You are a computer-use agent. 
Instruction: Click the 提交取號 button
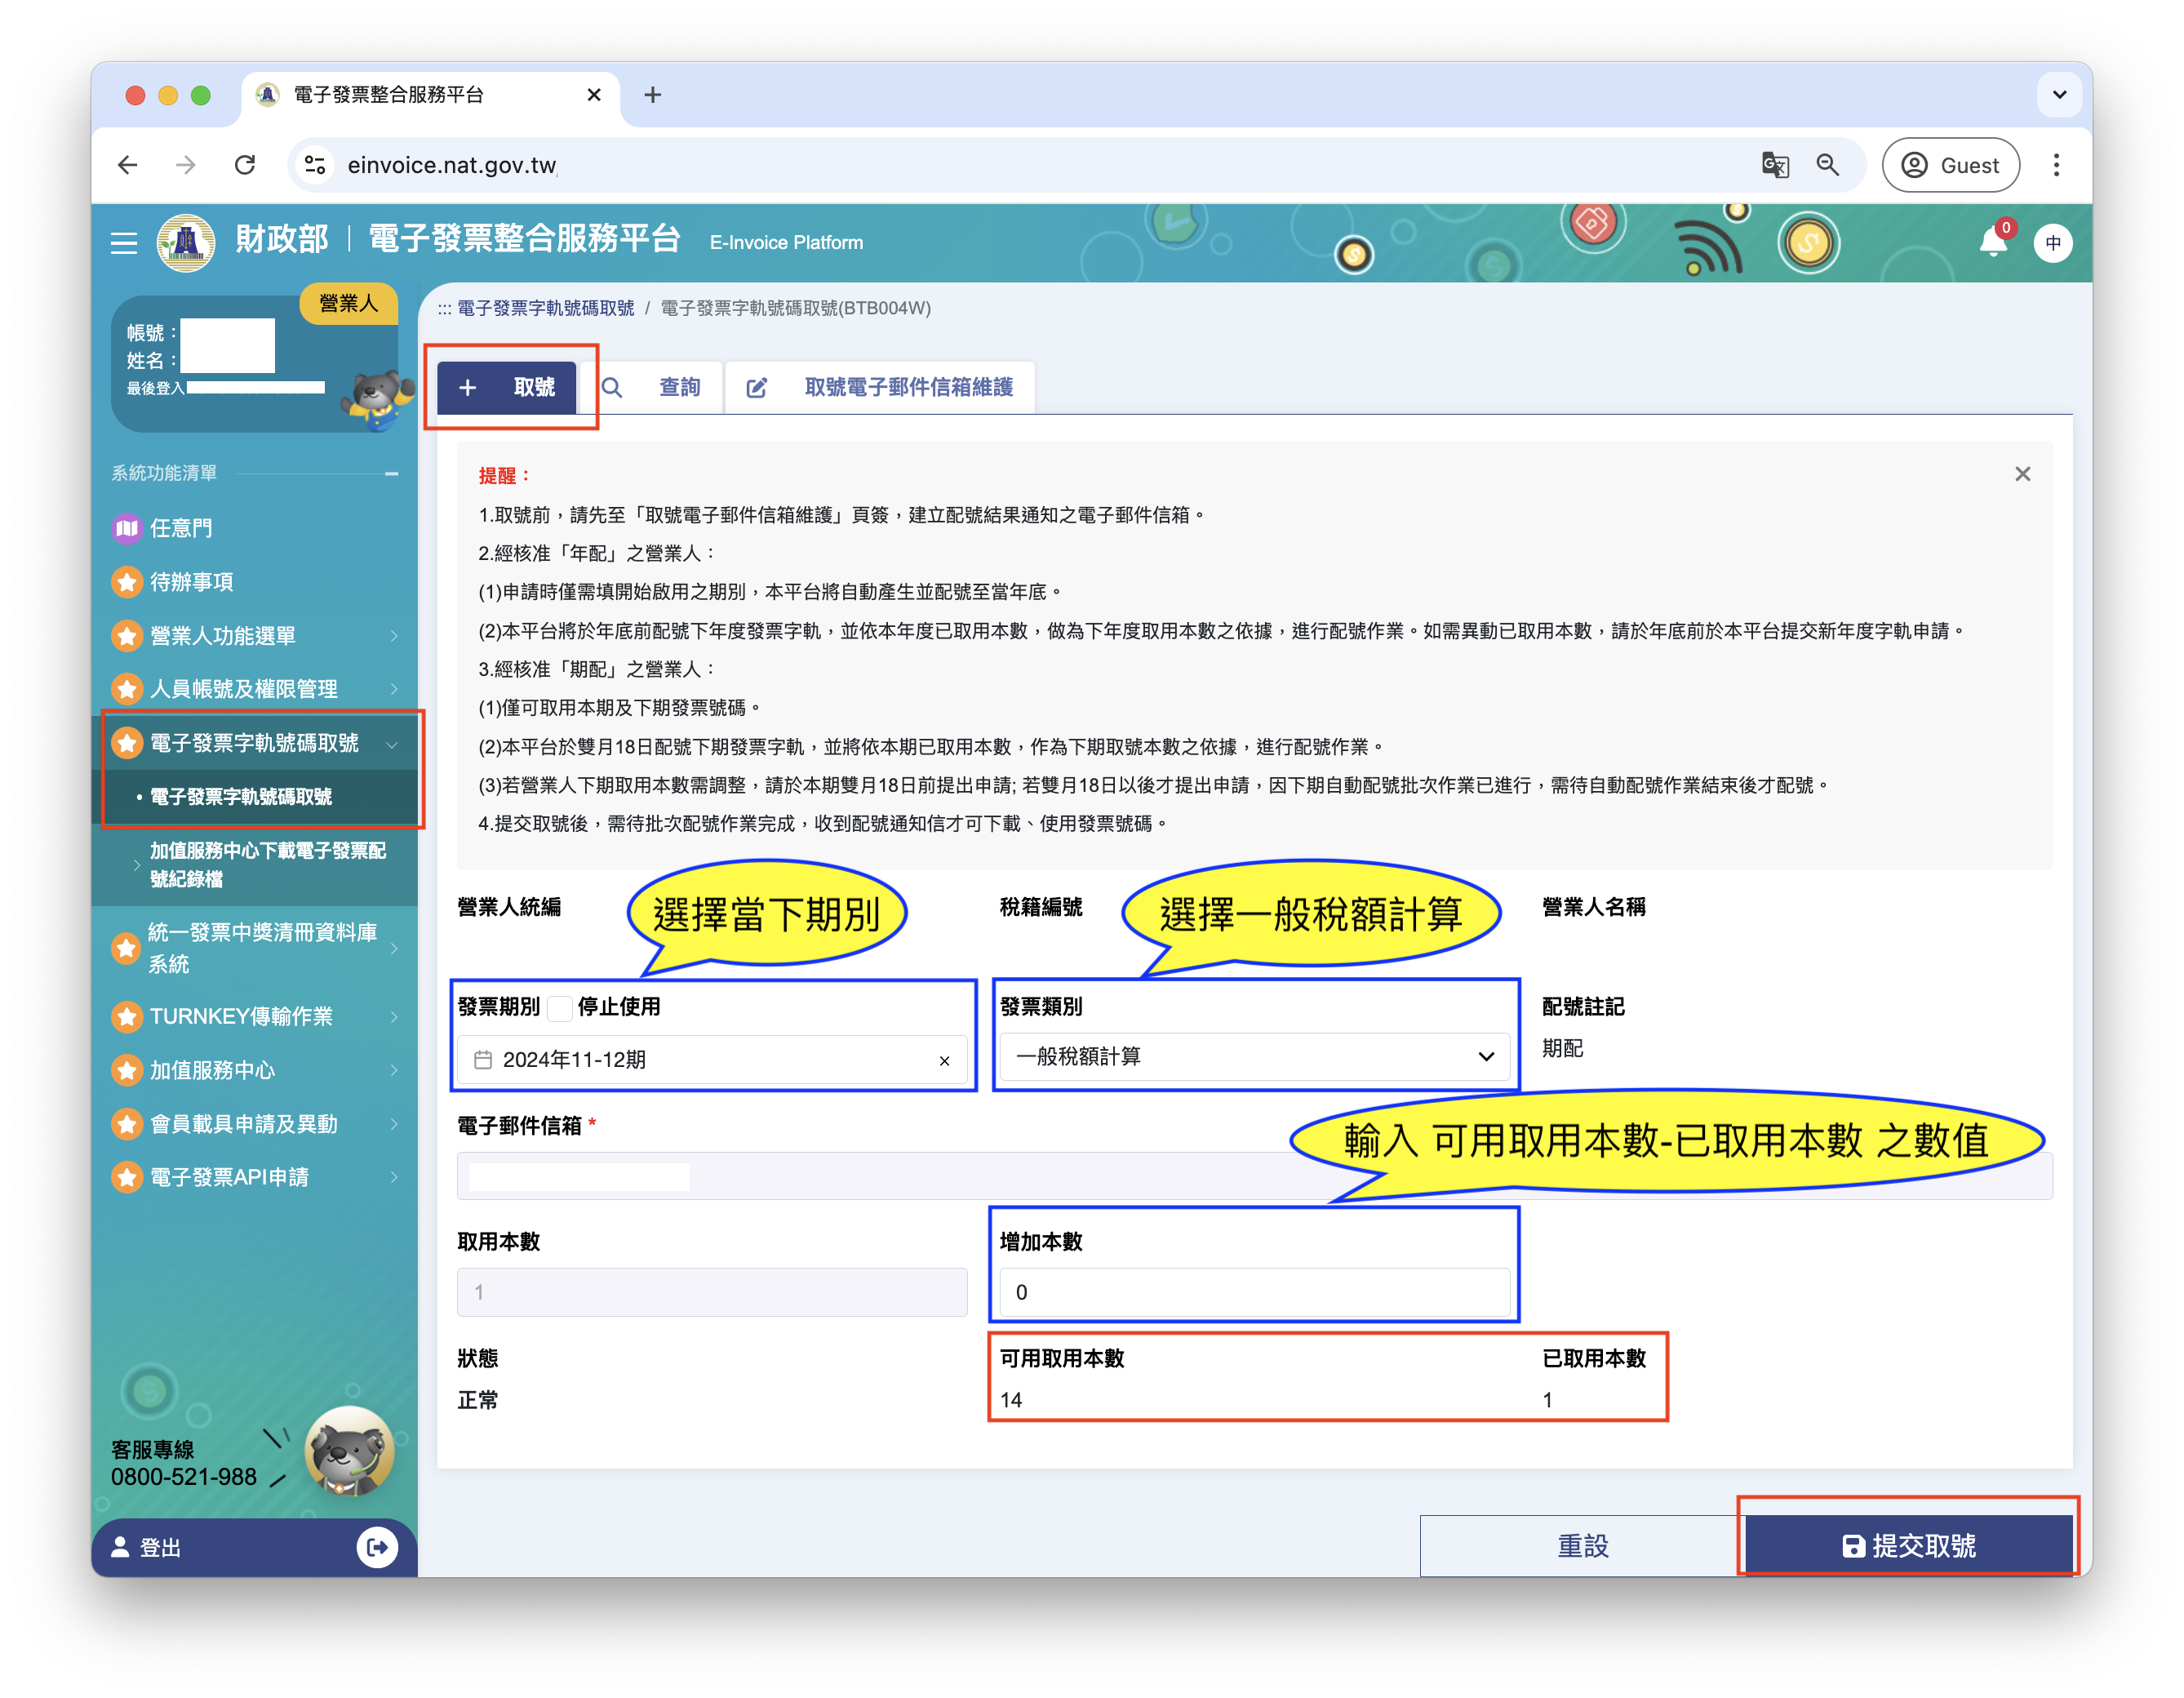pyautogui.click(x=1908, y=1546)
